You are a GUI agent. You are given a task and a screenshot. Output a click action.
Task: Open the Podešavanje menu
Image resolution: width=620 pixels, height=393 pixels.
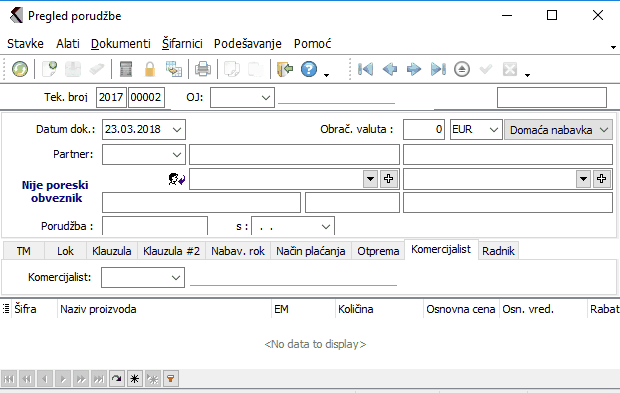(248, 43)
